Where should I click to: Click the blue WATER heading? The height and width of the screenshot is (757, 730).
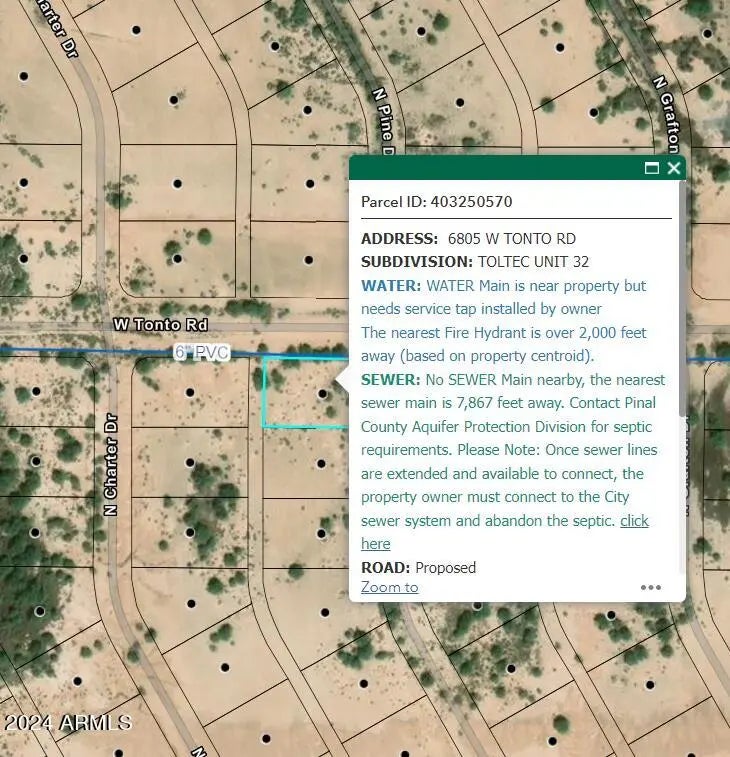[384, 286]
